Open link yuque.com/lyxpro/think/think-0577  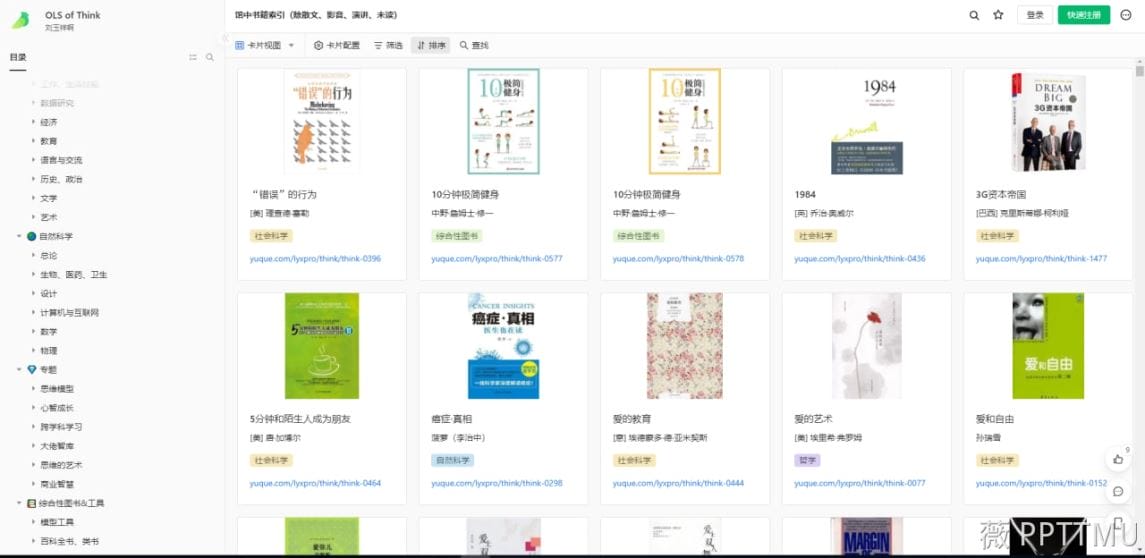[497, 259]
